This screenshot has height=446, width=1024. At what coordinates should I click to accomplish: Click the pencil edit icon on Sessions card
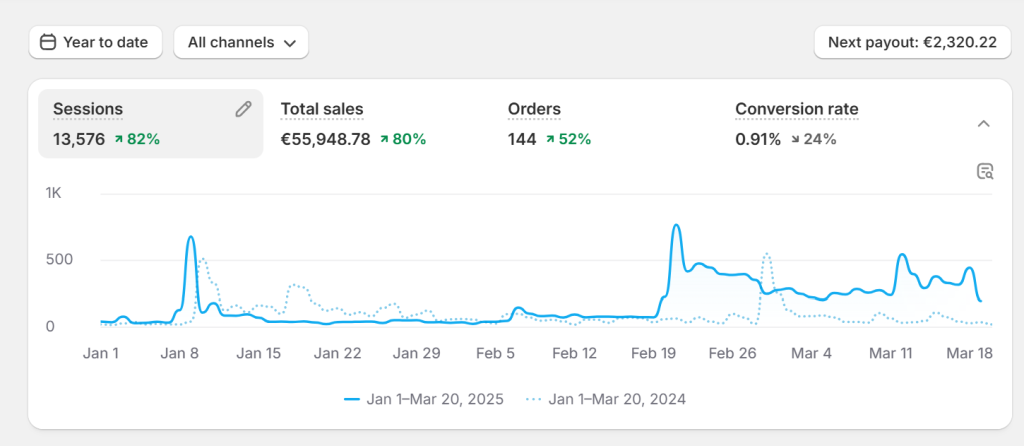click(243, 109)
